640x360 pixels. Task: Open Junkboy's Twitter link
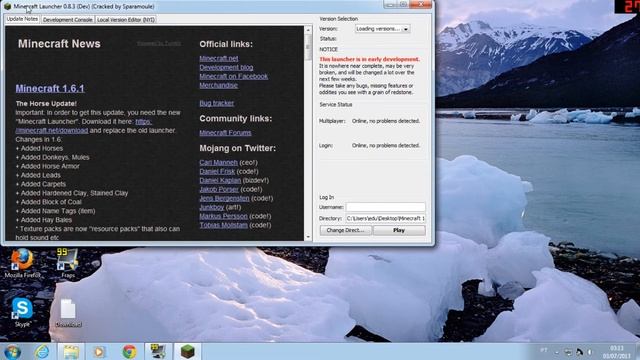pos(211,207)
